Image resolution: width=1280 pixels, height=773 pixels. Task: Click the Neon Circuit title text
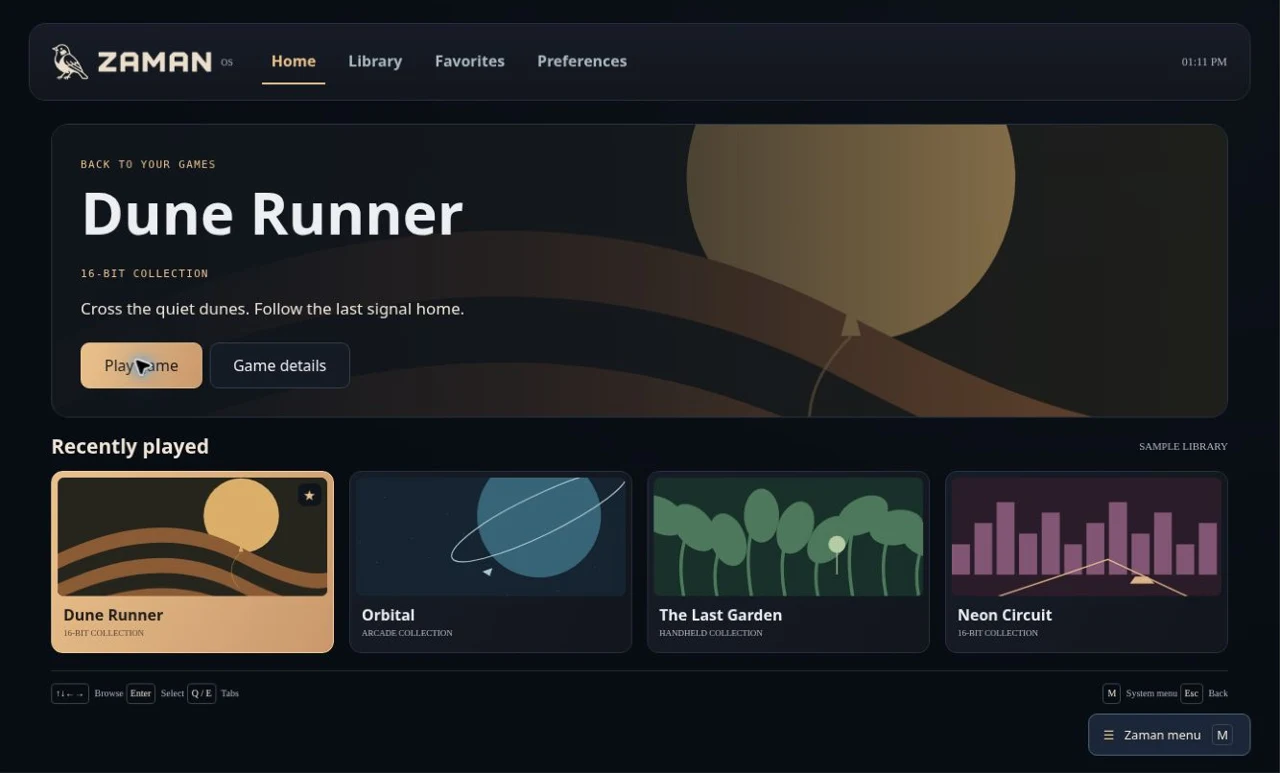pos(1005,615)
